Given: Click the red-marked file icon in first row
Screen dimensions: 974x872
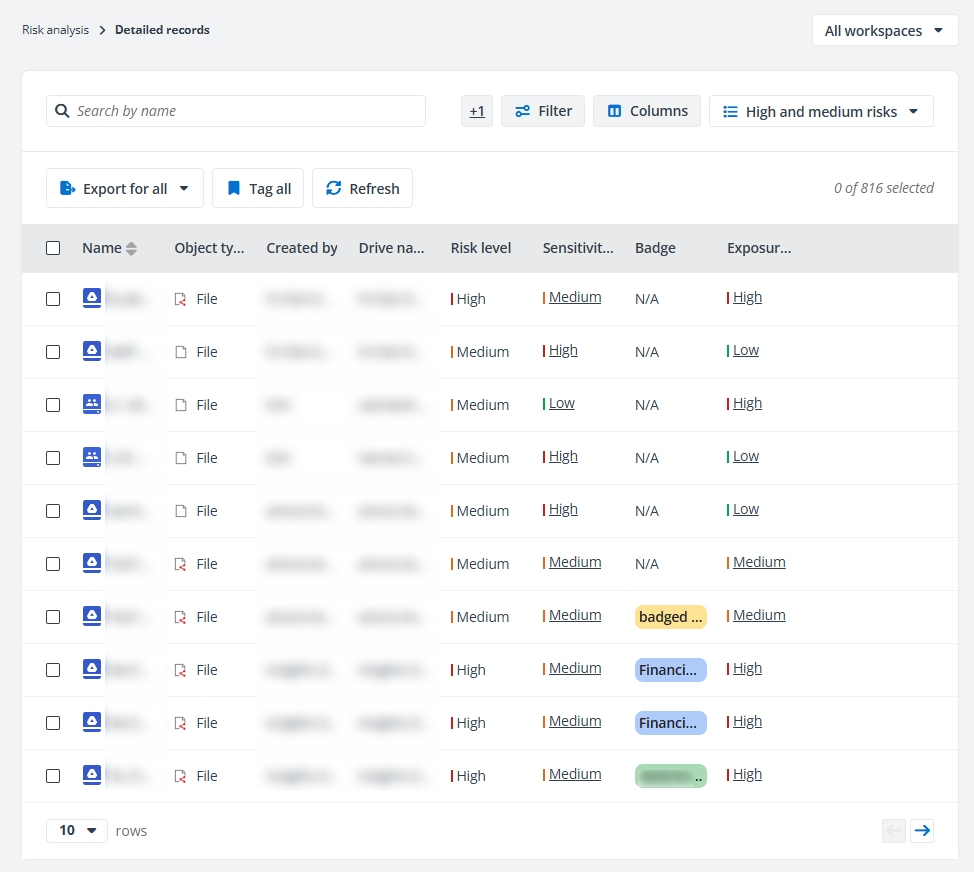Looking at the screenshot, I should coord(180,299).
